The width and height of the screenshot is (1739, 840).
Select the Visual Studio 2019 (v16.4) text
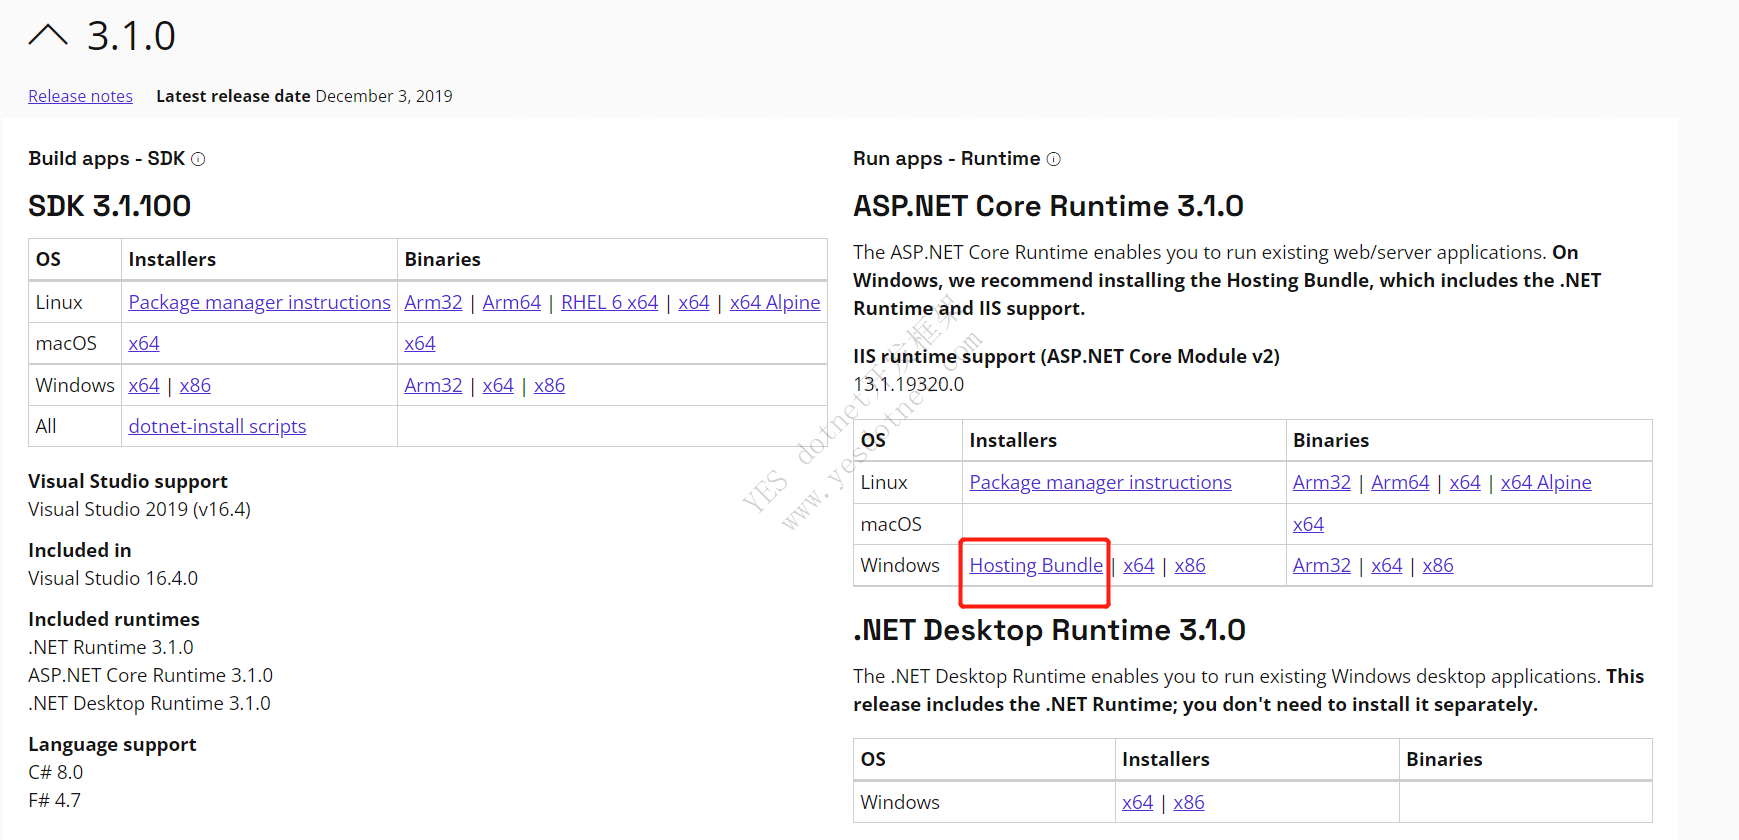coord(139,509)
